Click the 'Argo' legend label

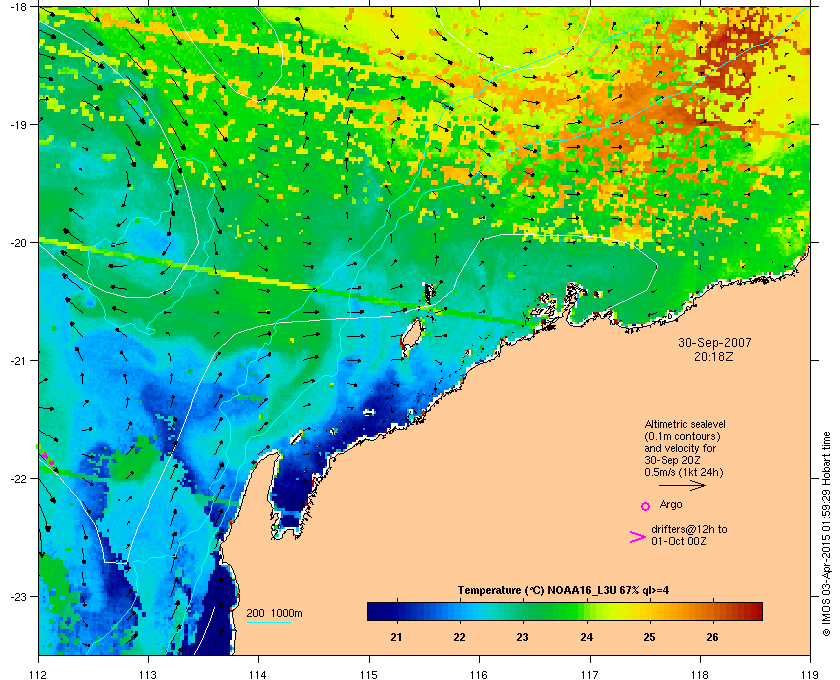tap(671, 505)
